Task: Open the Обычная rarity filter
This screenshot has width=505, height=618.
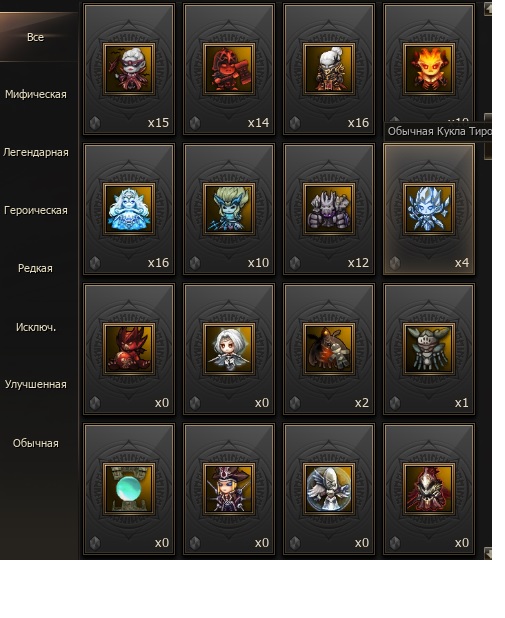Action: click(35, 443)
